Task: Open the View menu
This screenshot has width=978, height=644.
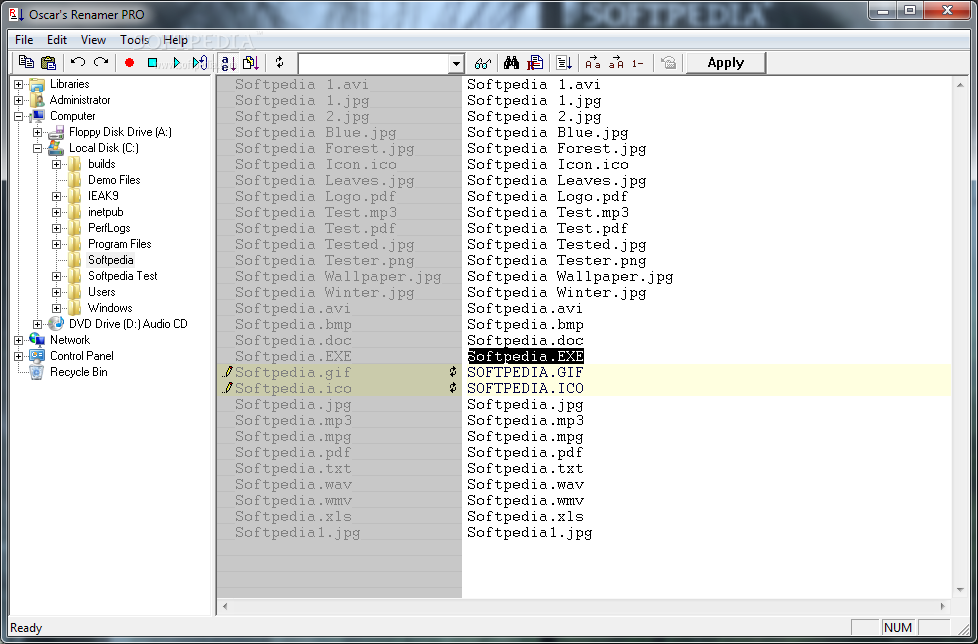Action: click(x=94, y=40)
